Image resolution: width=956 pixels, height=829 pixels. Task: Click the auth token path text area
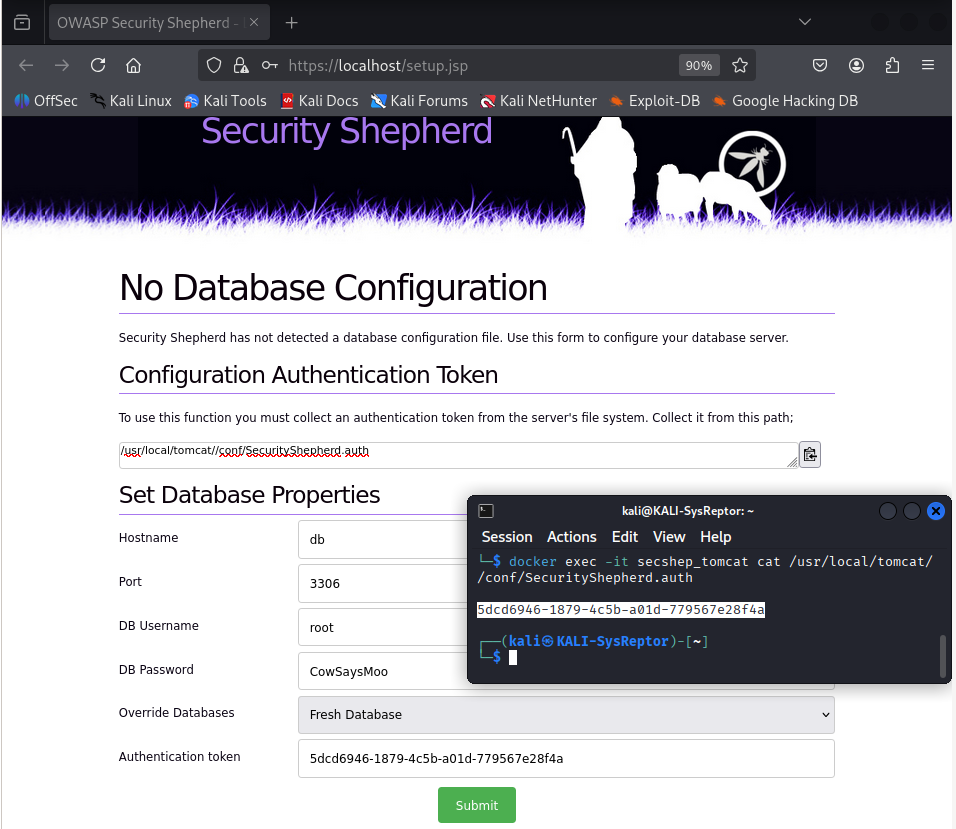click(458, 455)
